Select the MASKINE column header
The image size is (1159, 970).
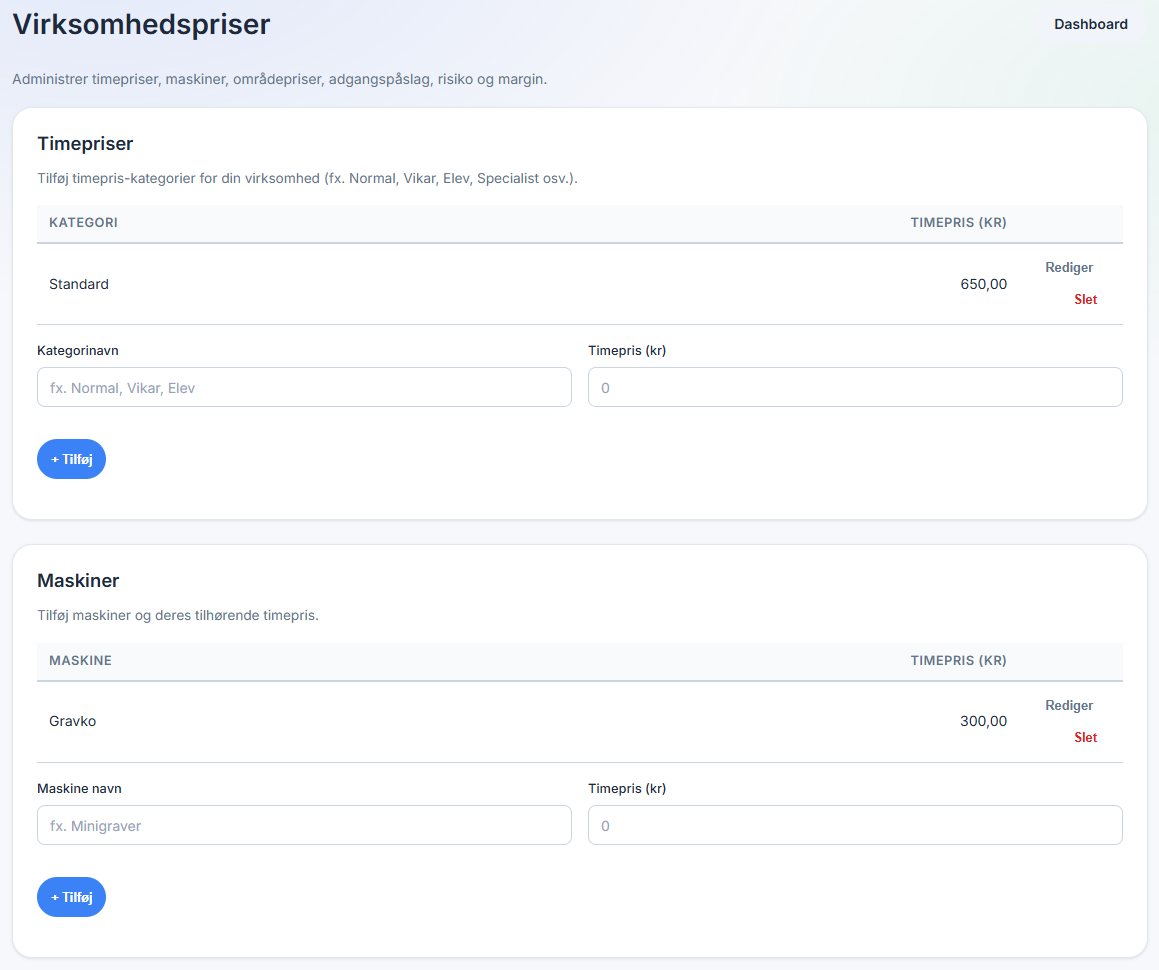(81, 660)
